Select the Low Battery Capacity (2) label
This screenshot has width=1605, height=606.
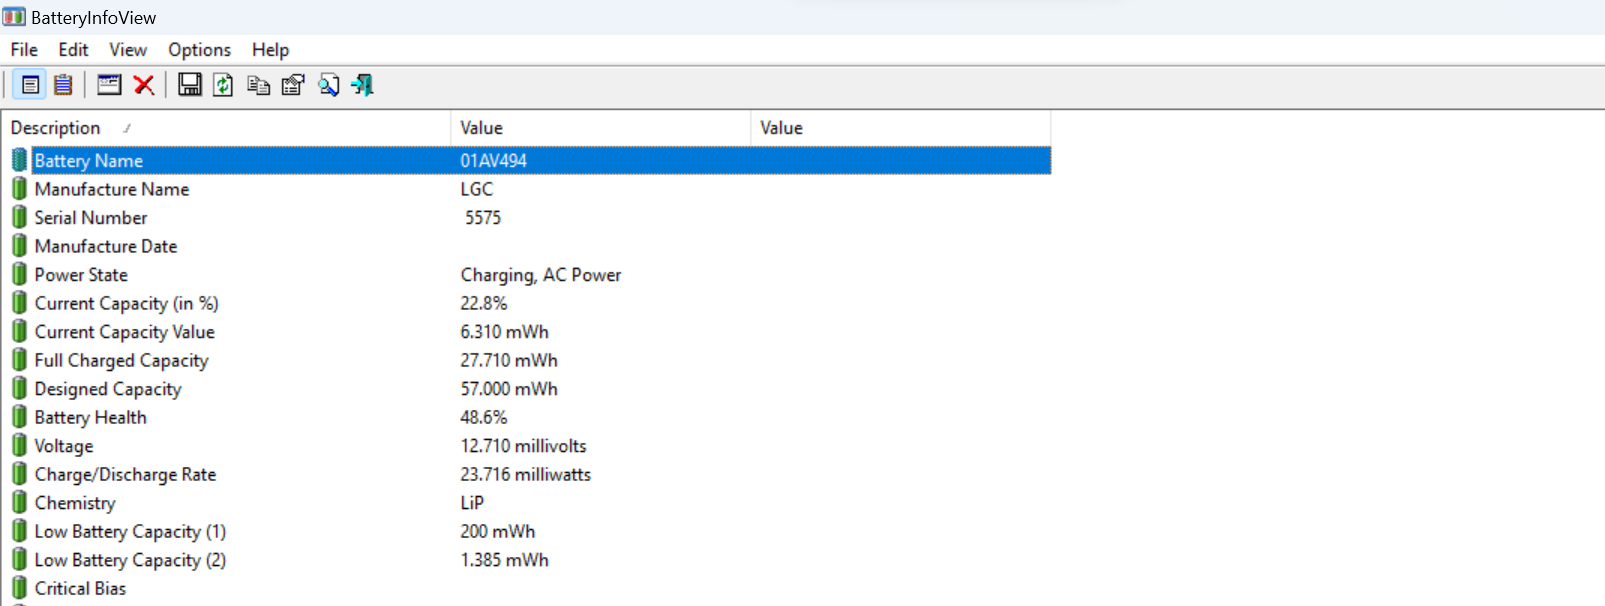pos(130,560)
